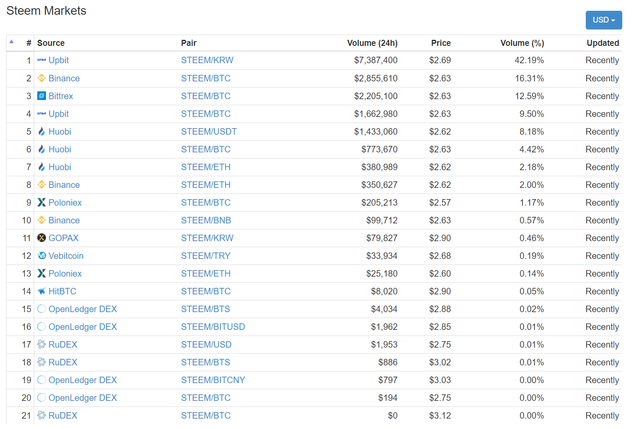Click HitBTC icon in row 14
This screenshot has width=640, height=429.
coord(41,291)
